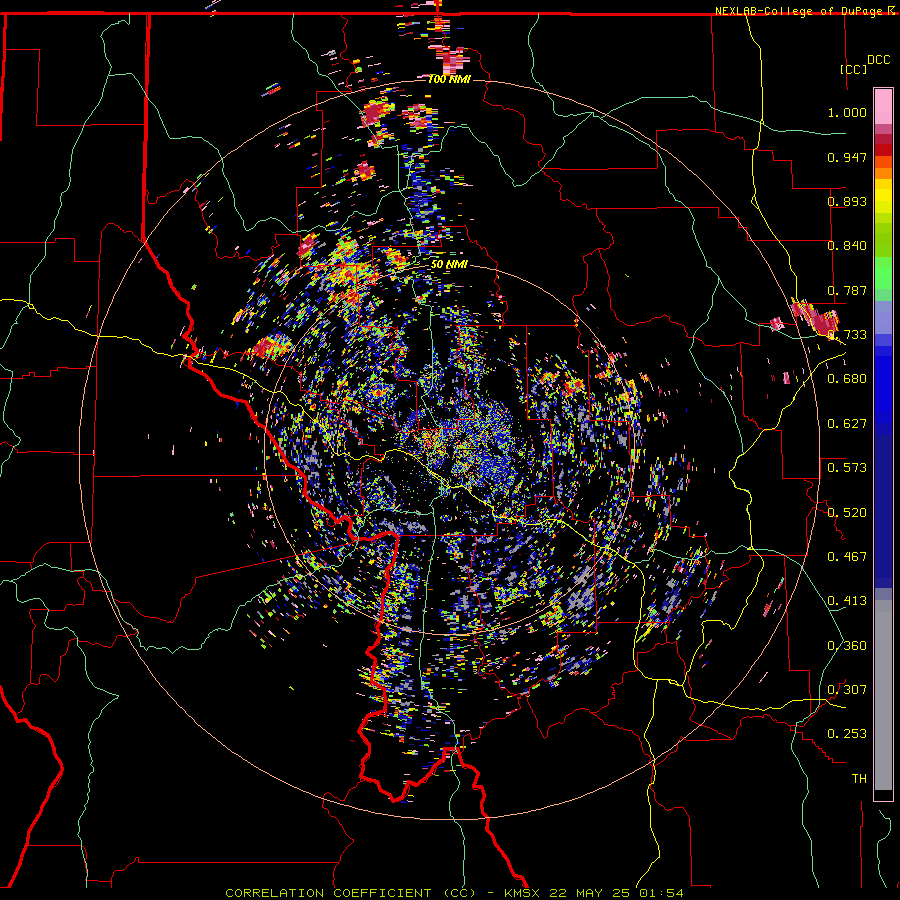Click the 0.840 legend value
900x900 pixels.
coord(847,246)
